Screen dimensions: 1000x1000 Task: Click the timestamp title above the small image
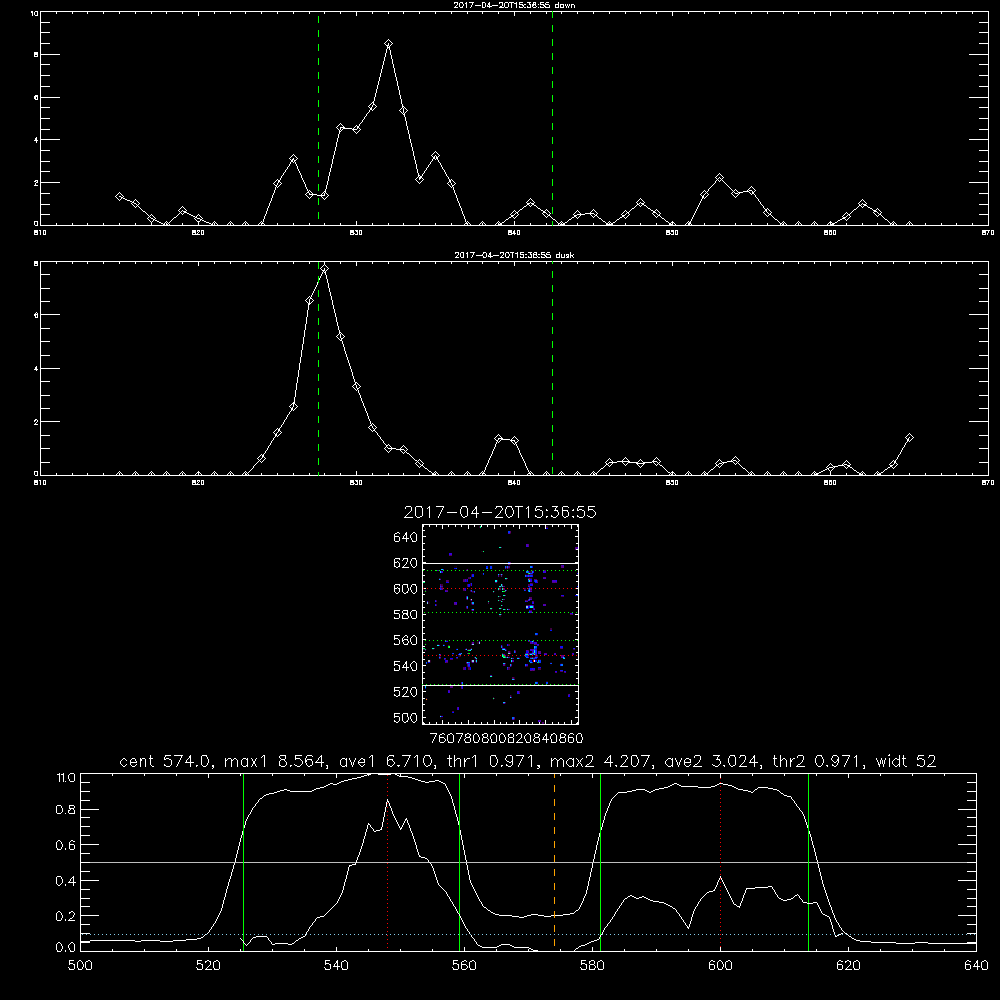500,512
